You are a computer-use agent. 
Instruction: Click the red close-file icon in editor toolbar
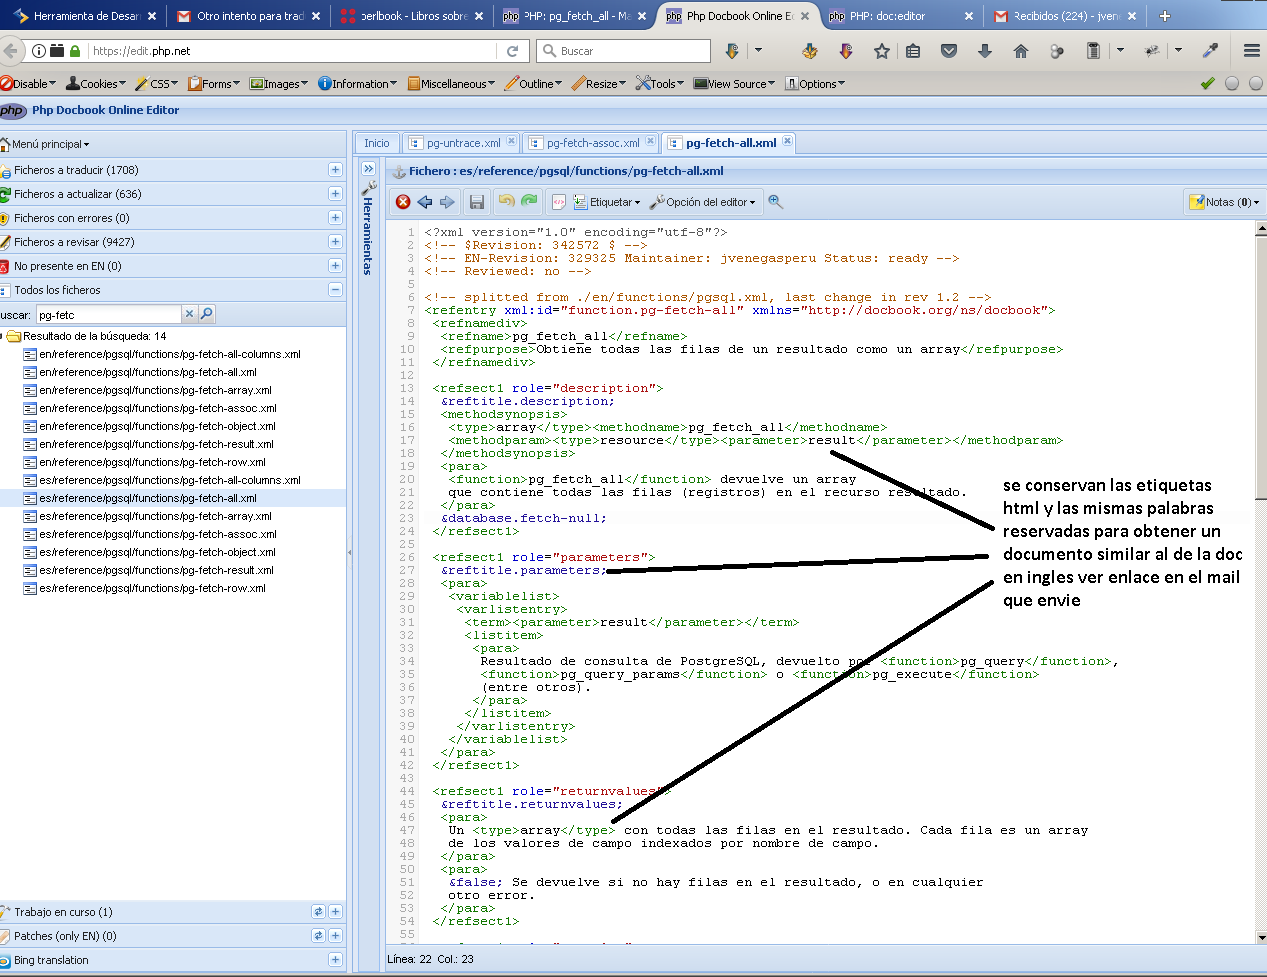click(x=403, y=202)
